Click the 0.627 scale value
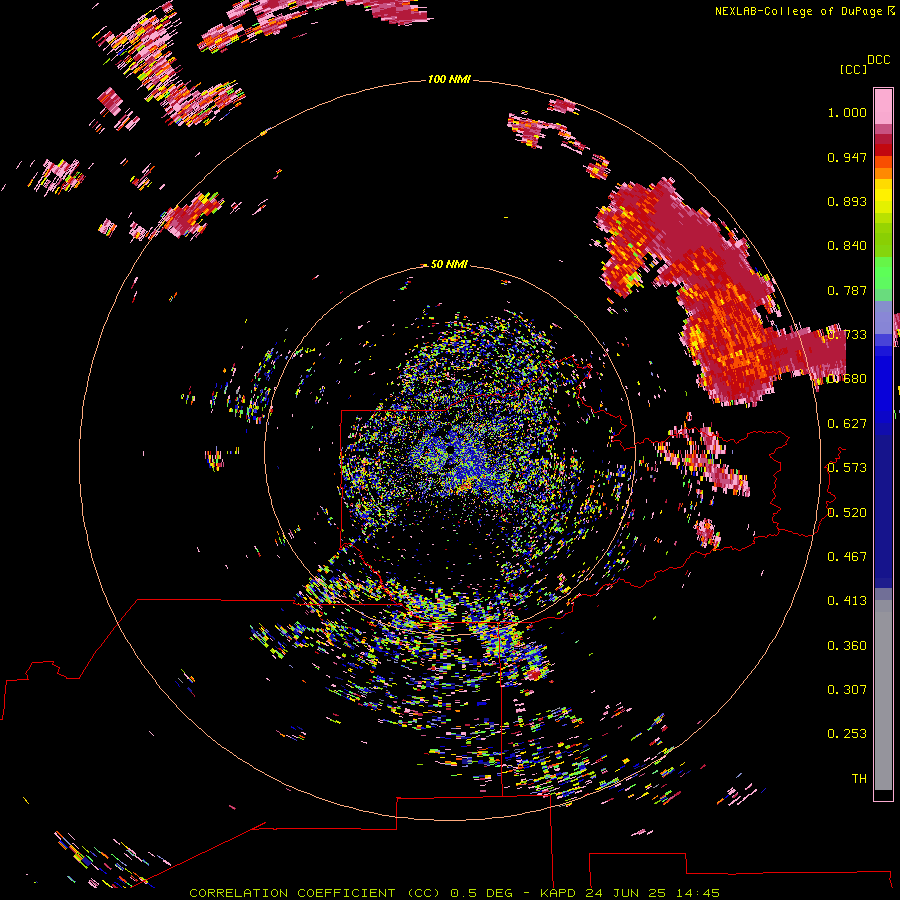900x900 pixels. click(847, 424)
